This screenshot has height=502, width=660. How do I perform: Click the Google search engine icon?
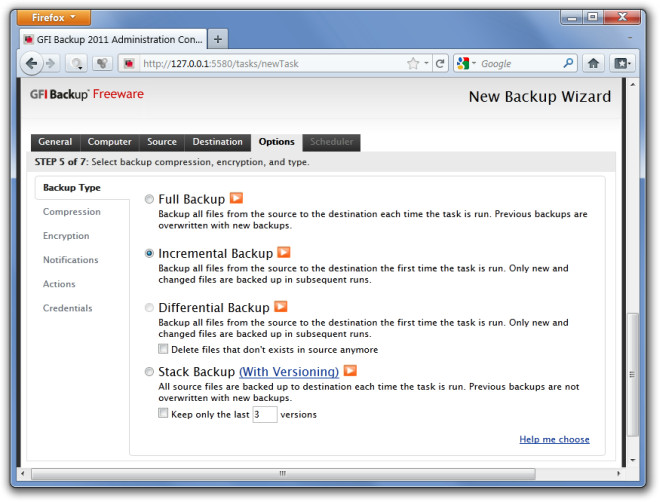click(x=463, y=64)
